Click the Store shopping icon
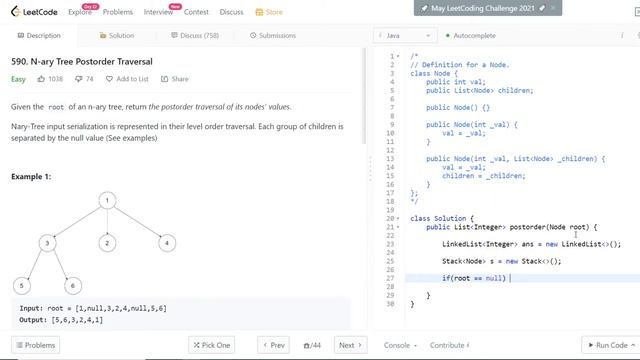This screenshot has width=640, height=360. 259,12
